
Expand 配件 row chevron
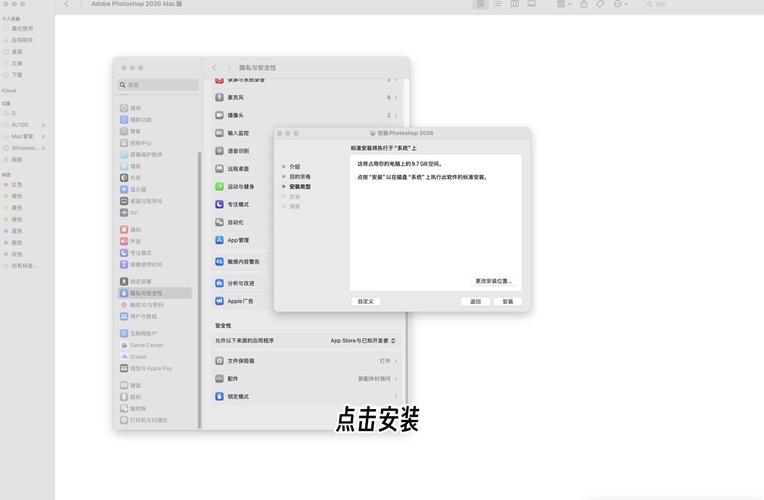coord(396,379)
